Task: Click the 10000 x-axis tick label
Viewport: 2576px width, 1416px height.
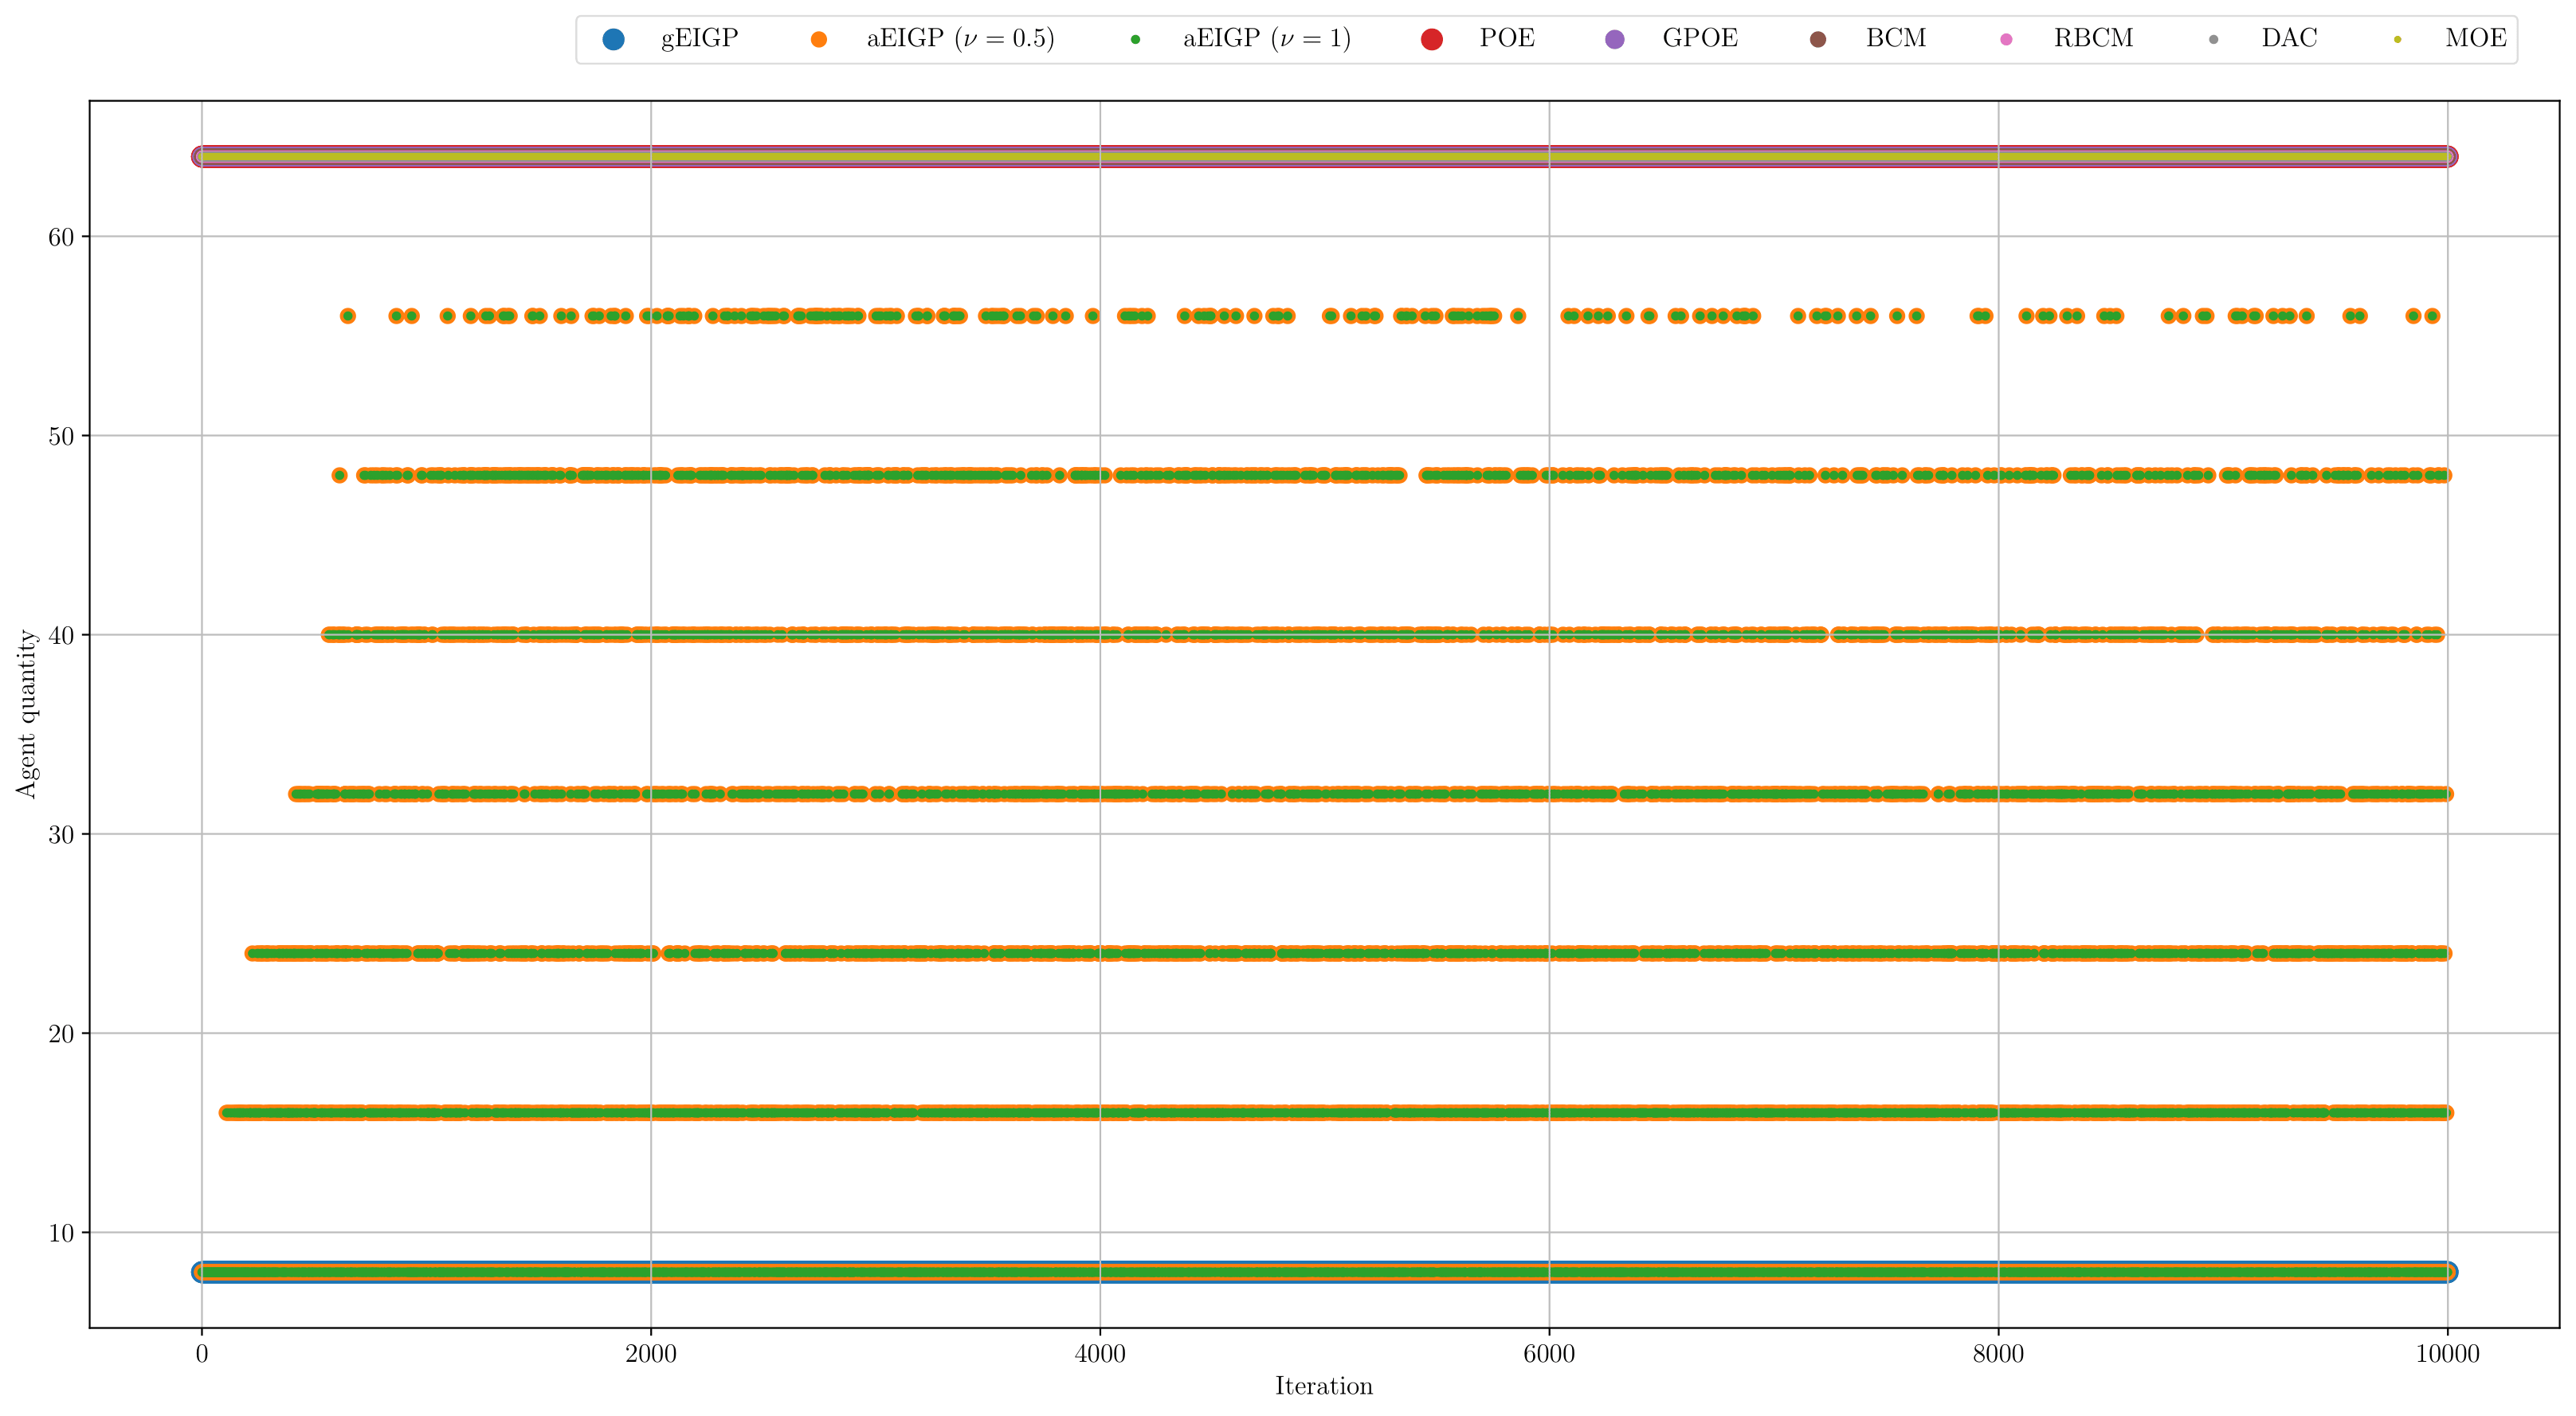Action: pos(2447,1355)
